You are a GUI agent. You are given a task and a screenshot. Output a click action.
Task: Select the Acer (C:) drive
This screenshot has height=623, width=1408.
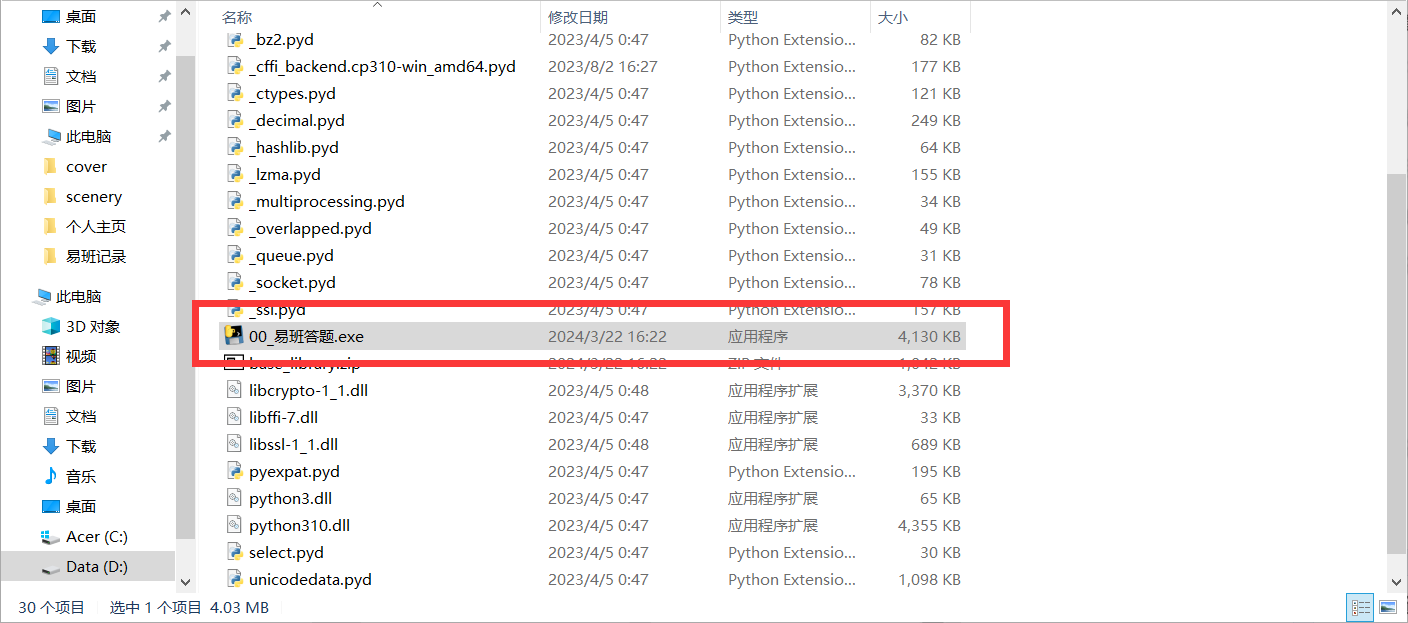96,537
